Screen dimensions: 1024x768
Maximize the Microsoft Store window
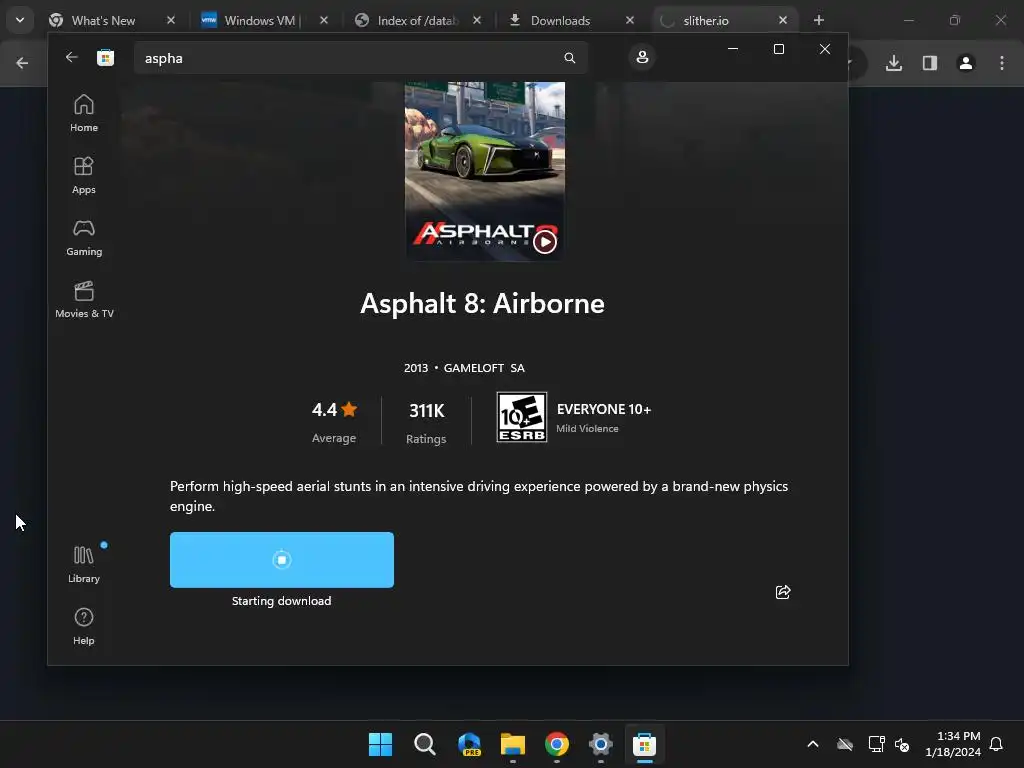coord(778,49)
